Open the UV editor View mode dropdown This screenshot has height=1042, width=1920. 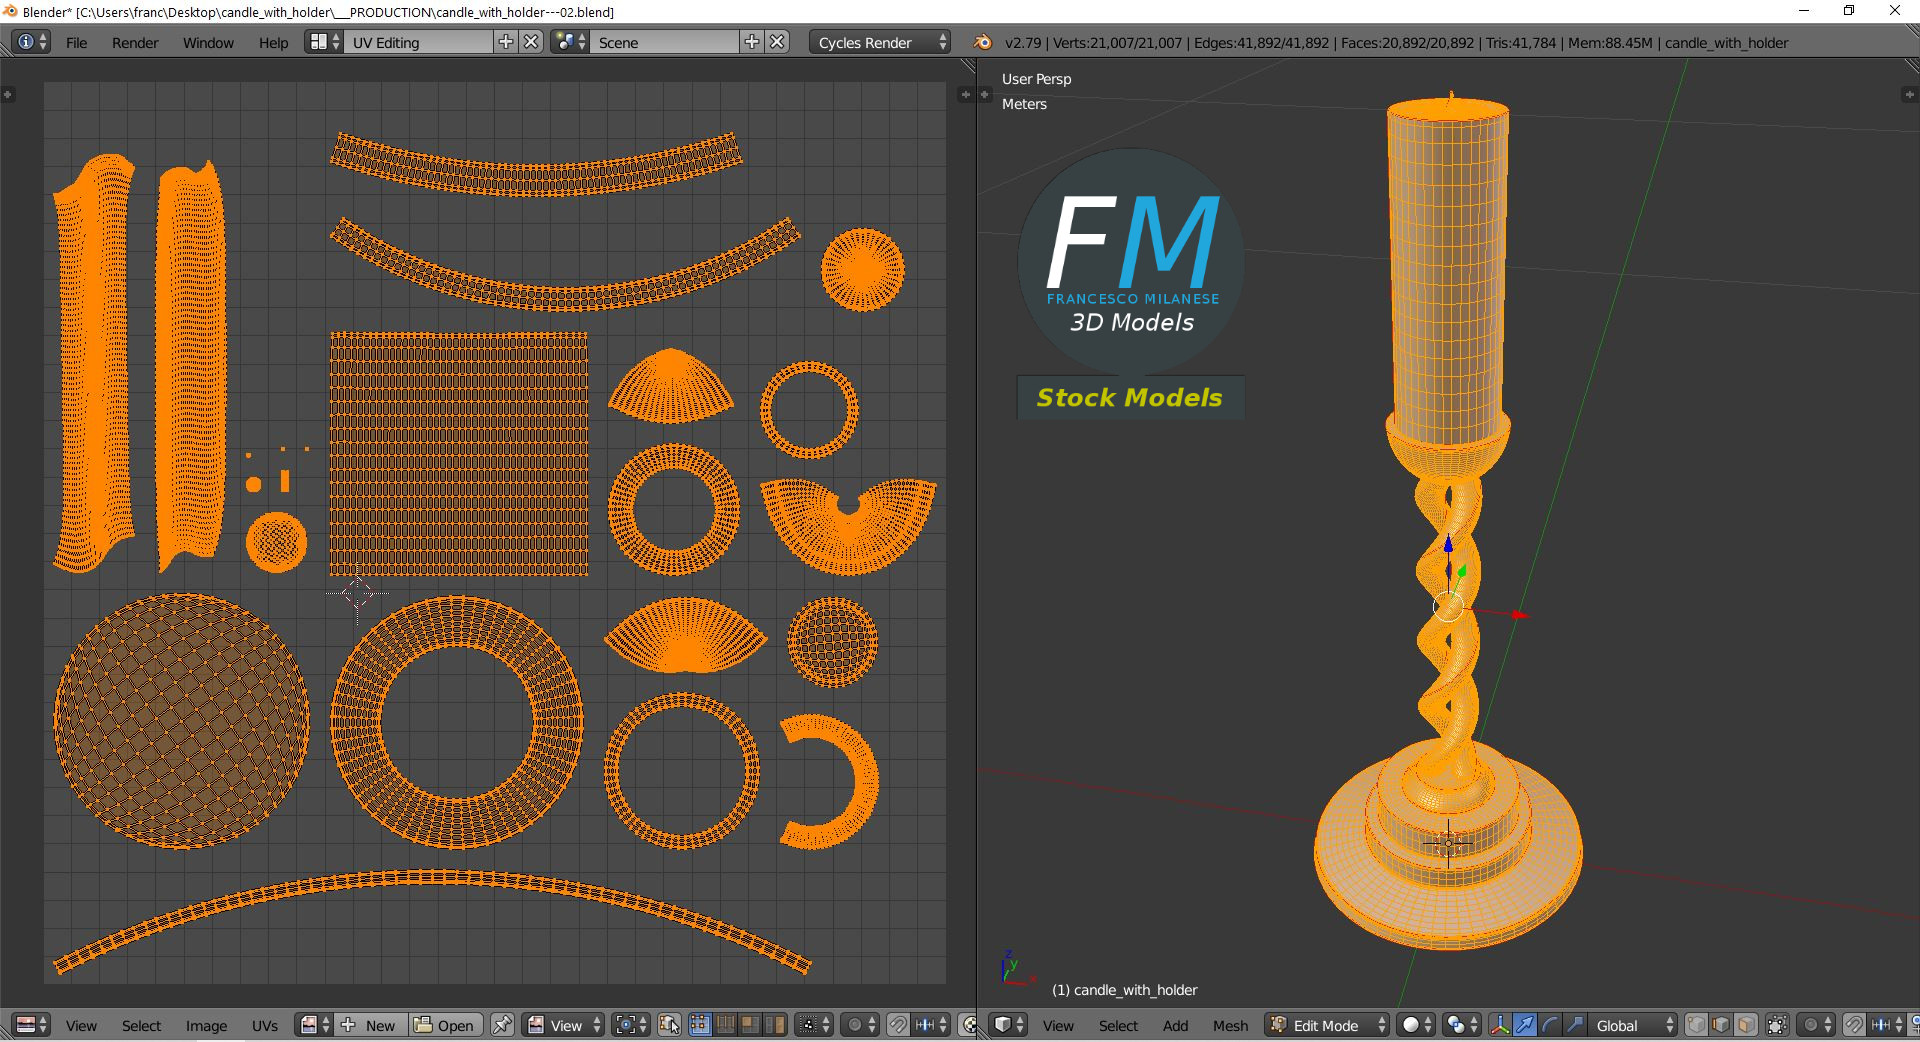[x=565, y=1025]
